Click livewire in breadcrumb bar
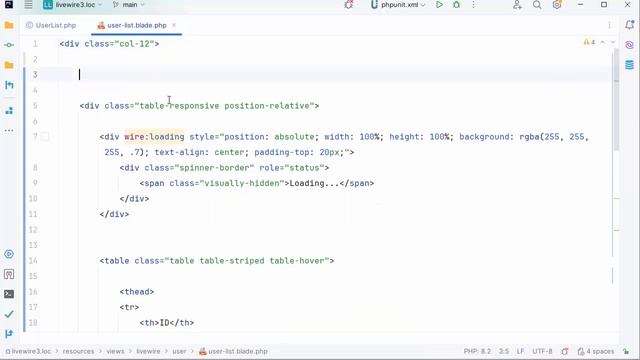The image size is (640, 360). tap(148, 351)
